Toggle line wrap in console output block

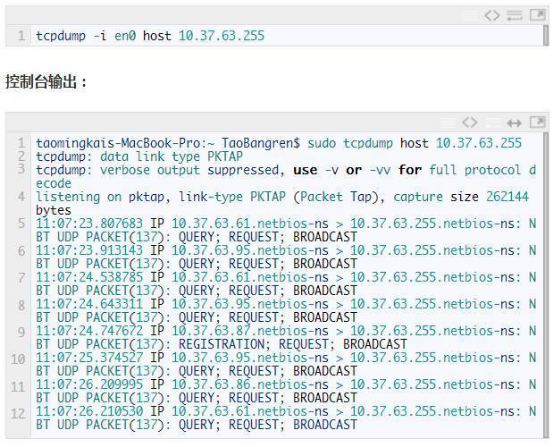[492, 122]
